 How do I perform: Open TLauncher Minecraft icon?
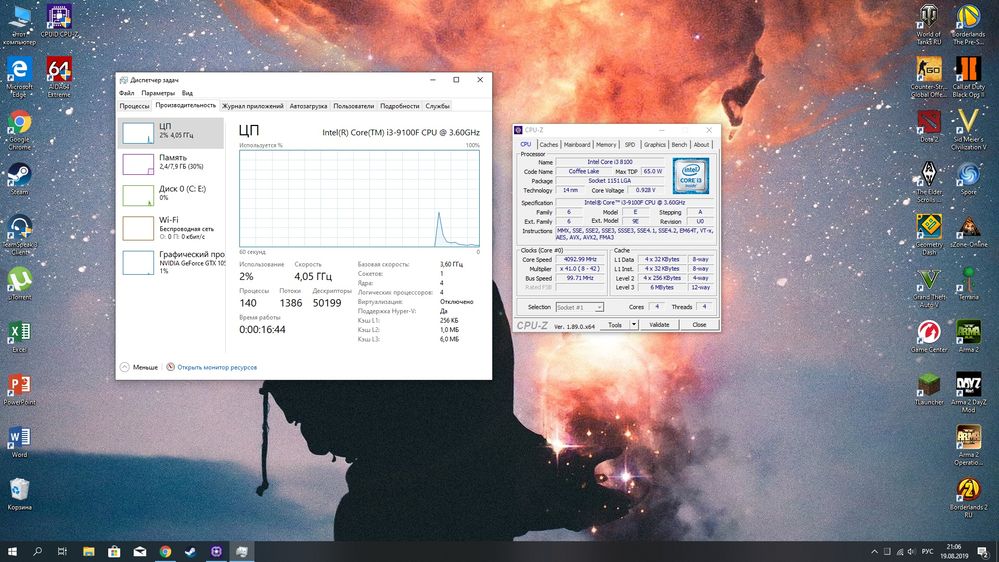(x=928, y=389)
